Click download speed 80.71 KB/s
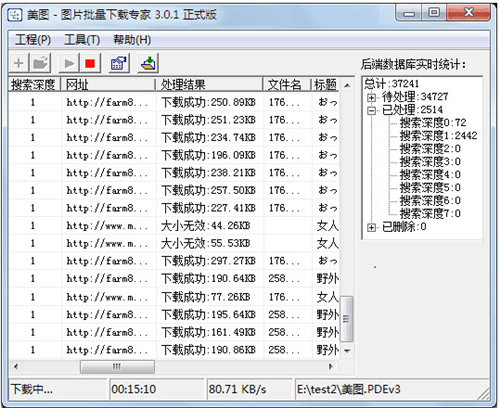The width and height of the screenshot is (500, 408). tap(237, 389)
